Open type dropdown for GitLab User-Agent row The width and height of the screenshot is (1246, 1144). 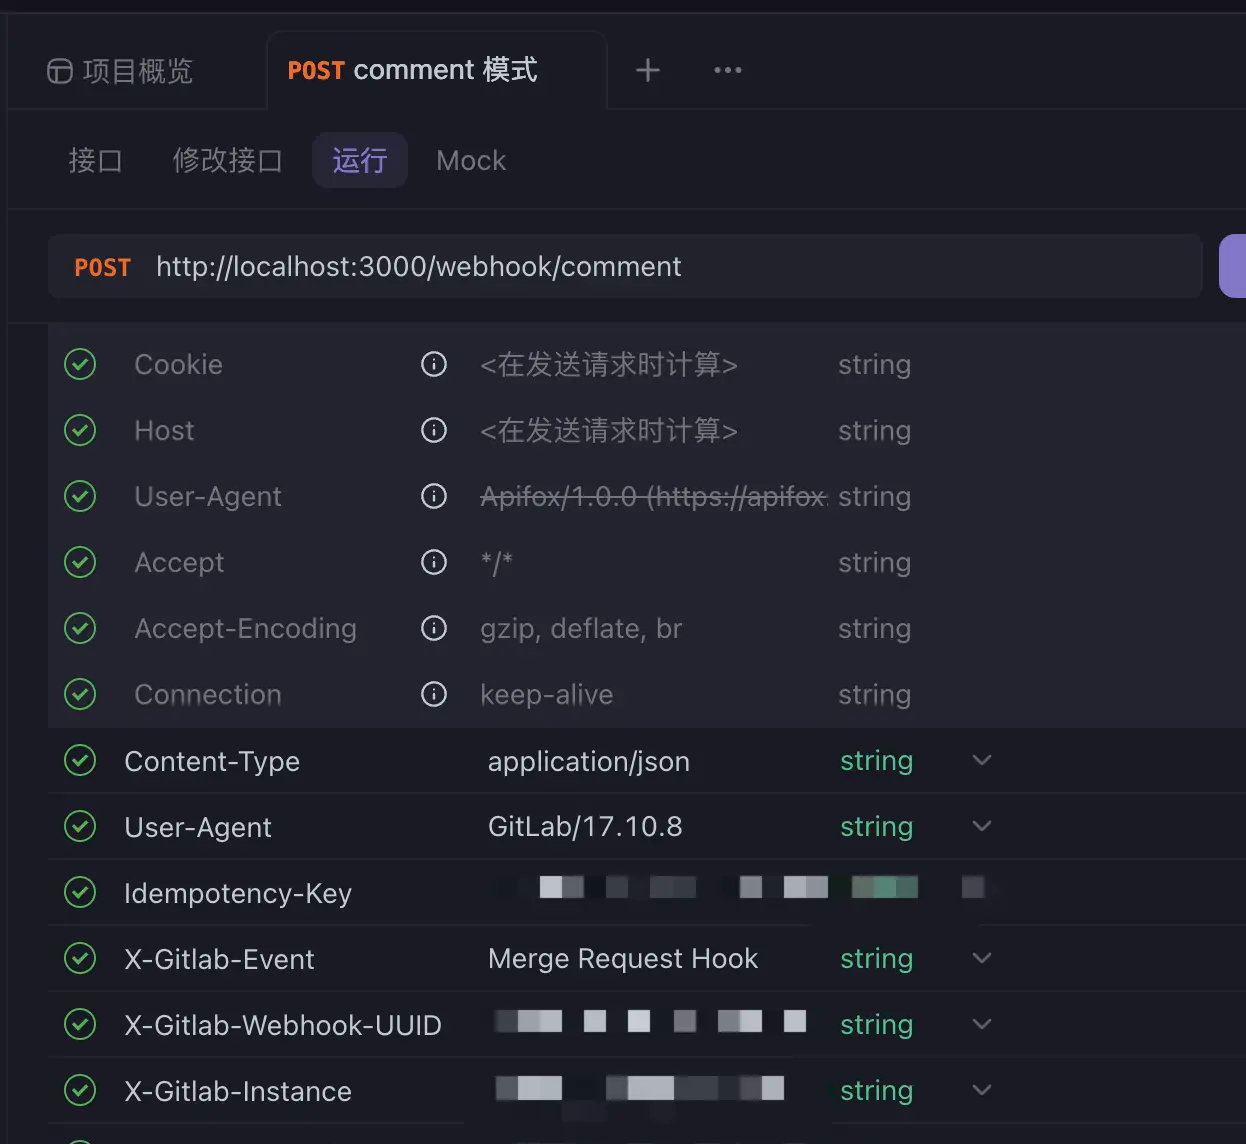(x=982, y=826)
